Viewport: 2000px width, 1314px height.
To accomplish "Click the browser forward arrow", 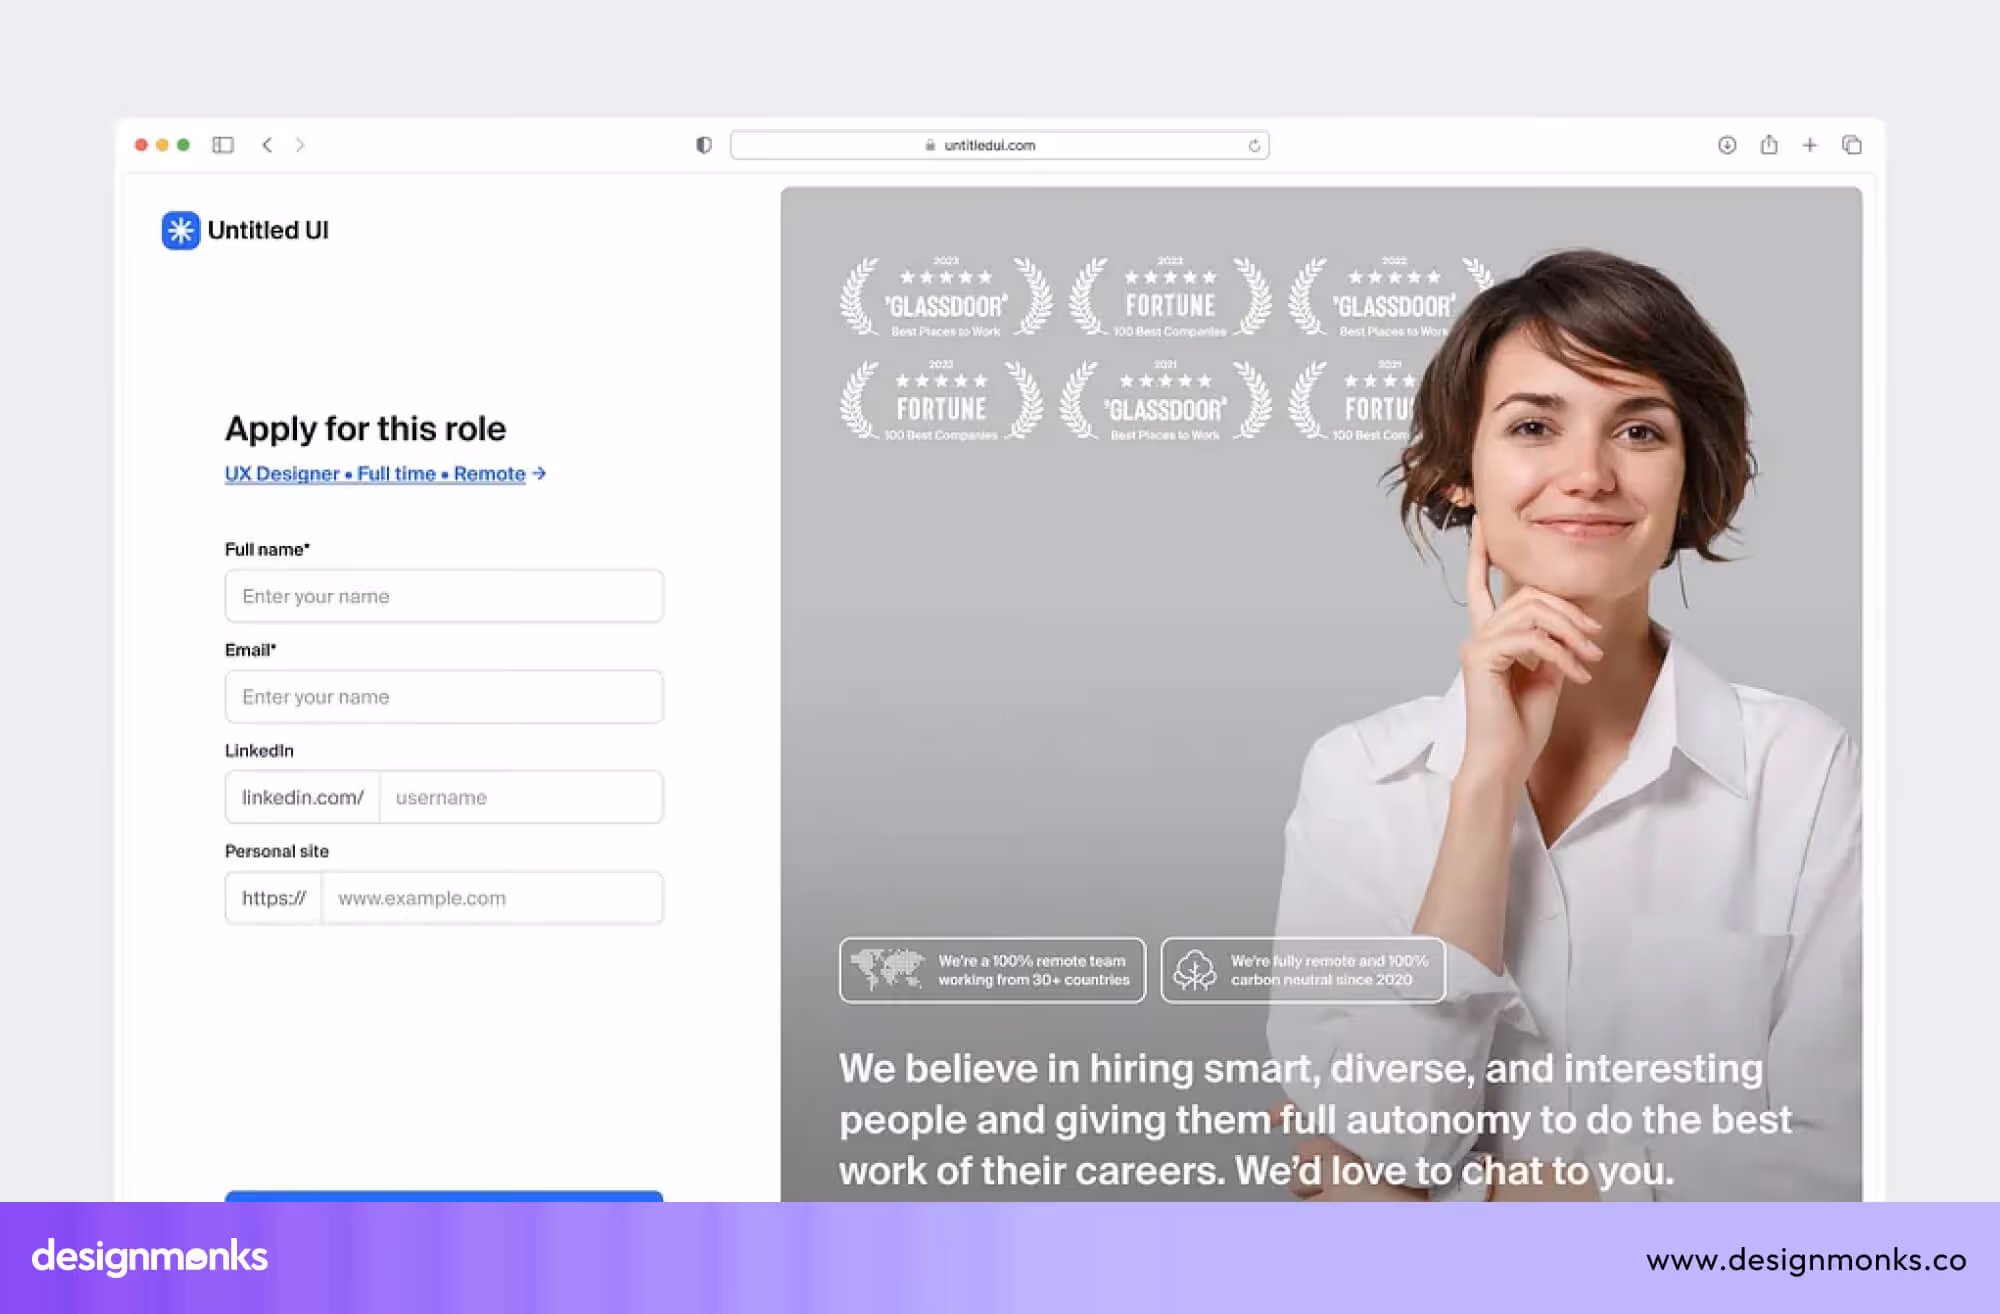I will [300, 145].
